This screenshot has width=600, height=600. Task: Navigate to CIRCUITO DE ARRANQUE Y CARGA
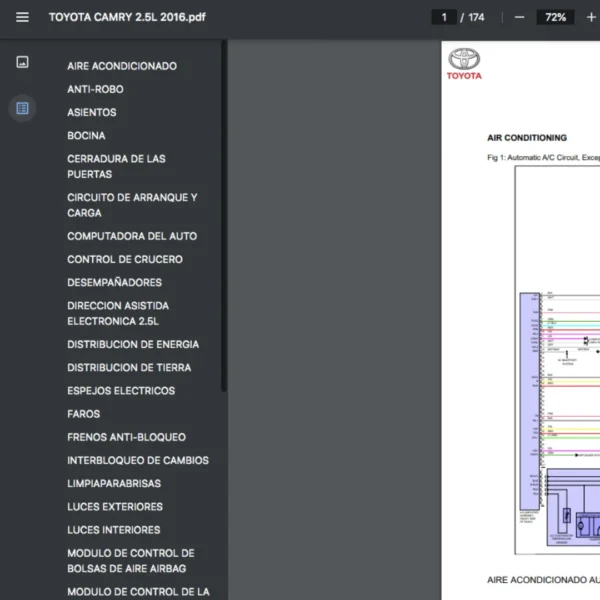[x=132, y=205]
